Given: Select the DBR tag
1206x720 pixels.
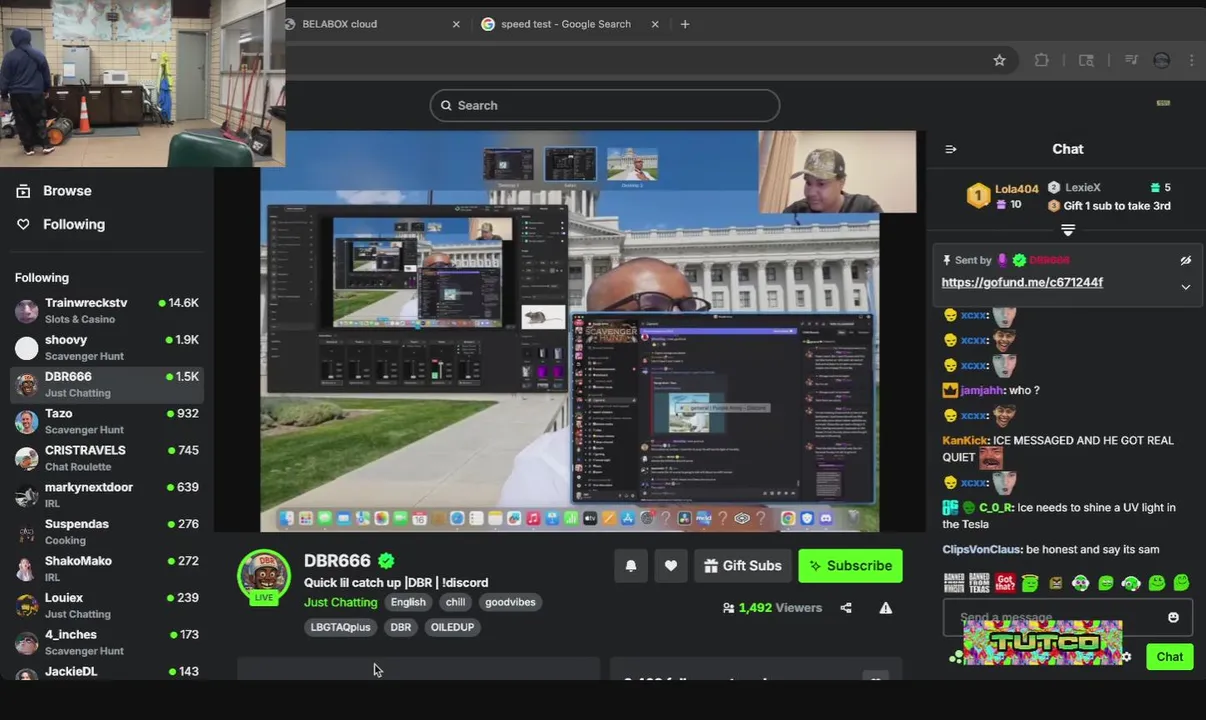Looking at the screenshot, I should coord(401,627).
